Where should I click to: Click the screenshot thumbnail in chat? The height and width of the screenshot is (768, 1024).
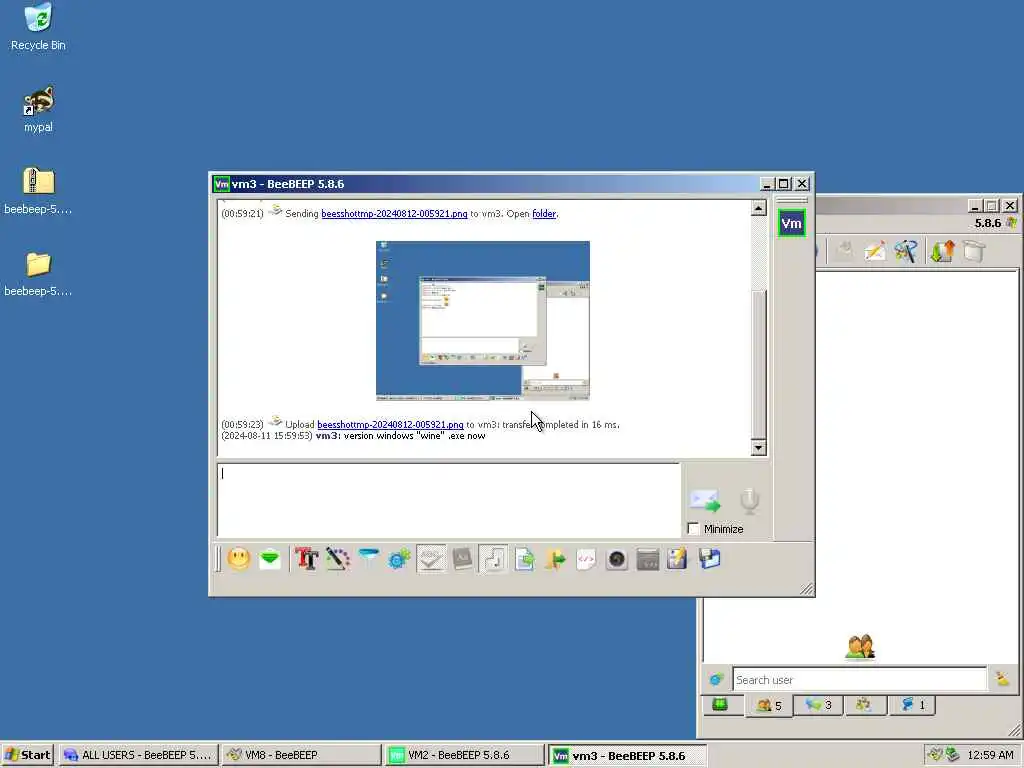click(x=483, y=321)
